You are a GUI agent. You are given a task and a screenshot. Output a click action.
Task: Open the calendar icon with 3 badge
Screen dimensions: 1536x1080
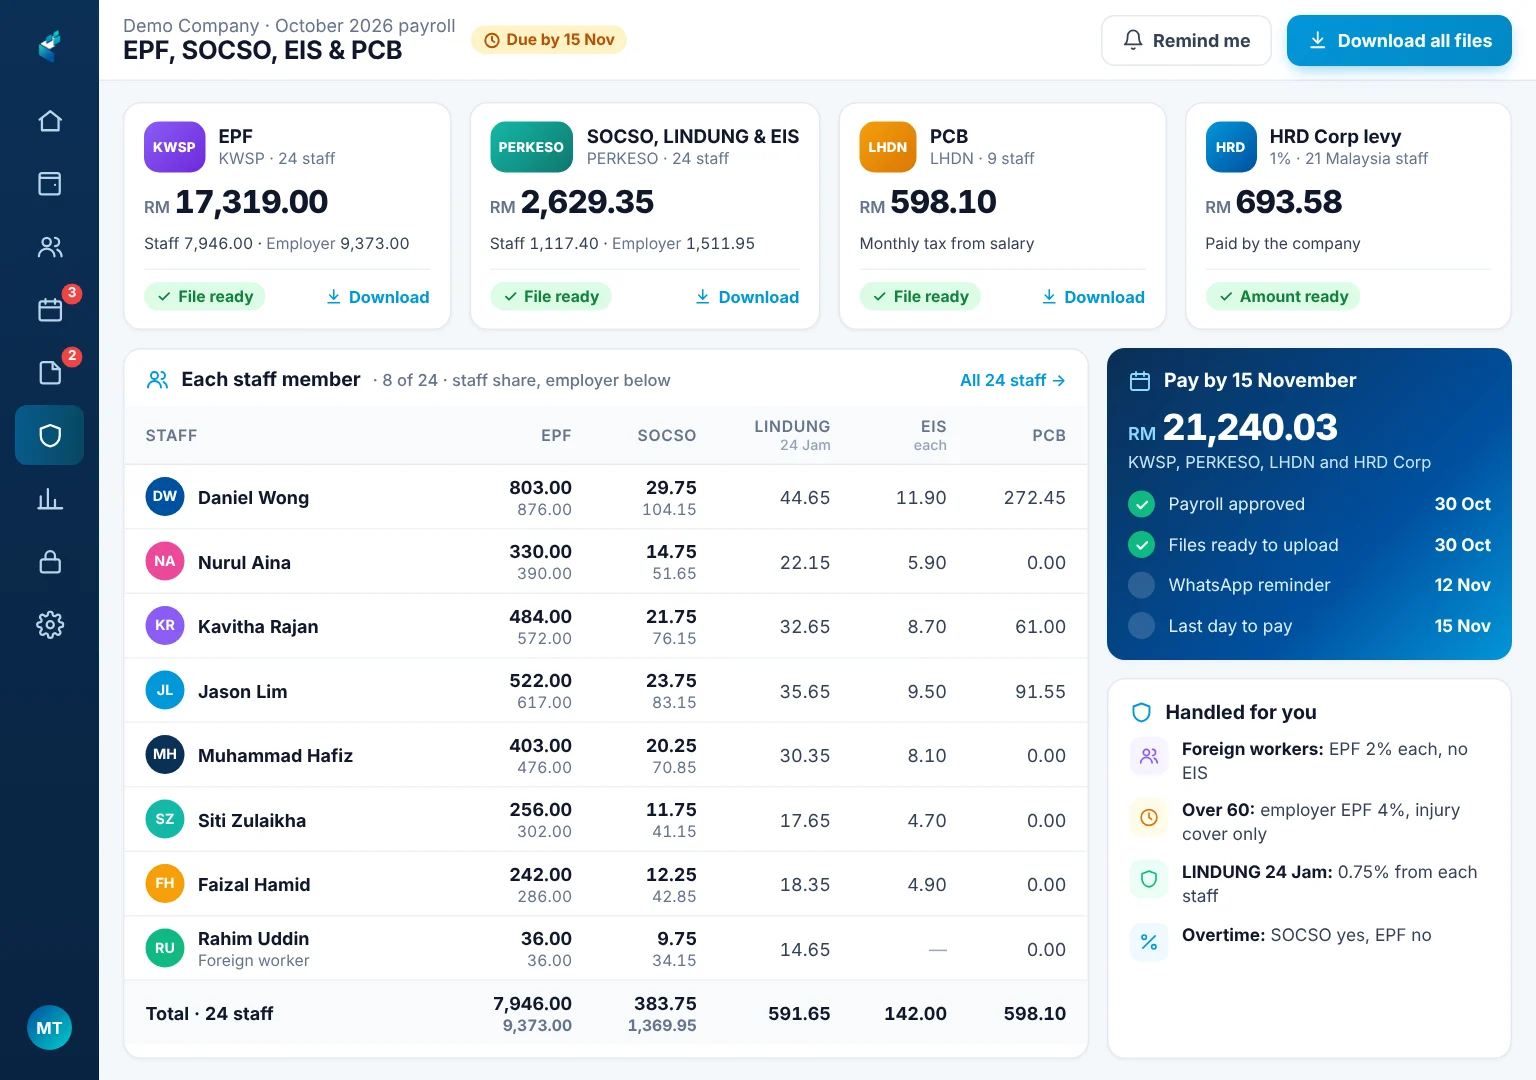(50, 310)
